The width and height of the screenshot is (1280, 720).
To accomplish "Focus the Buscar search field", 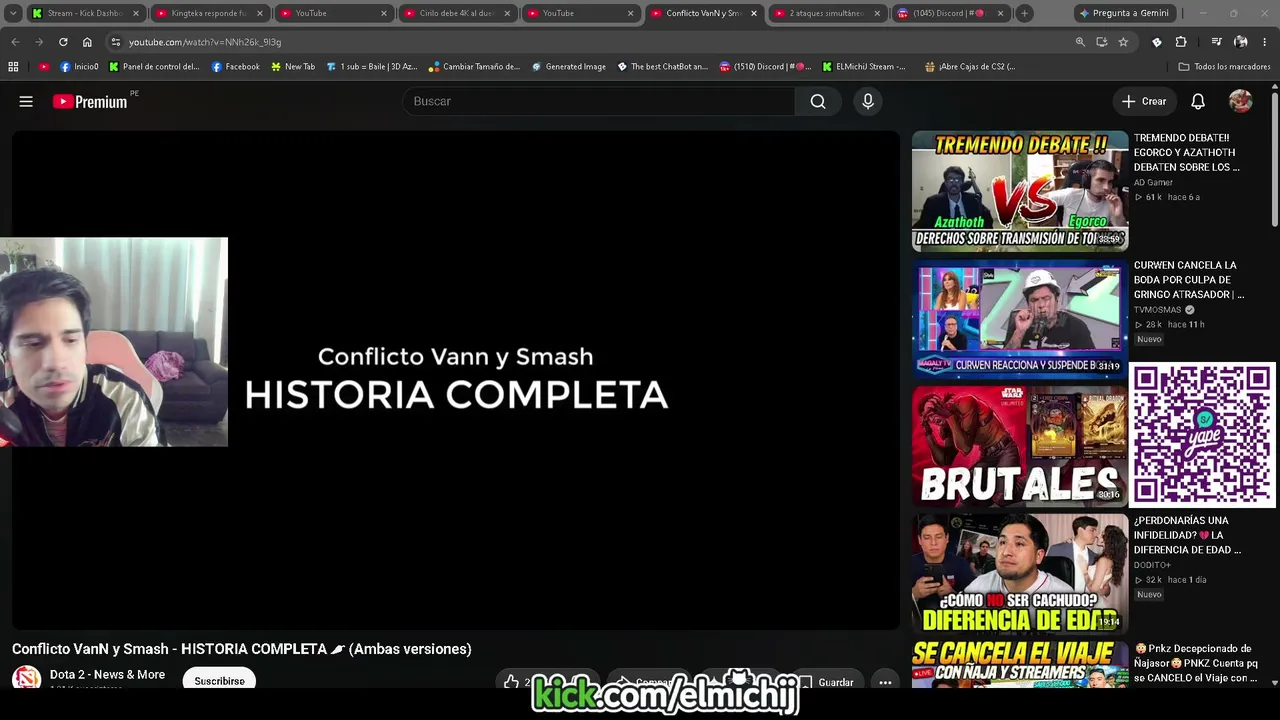I will 599,101.
